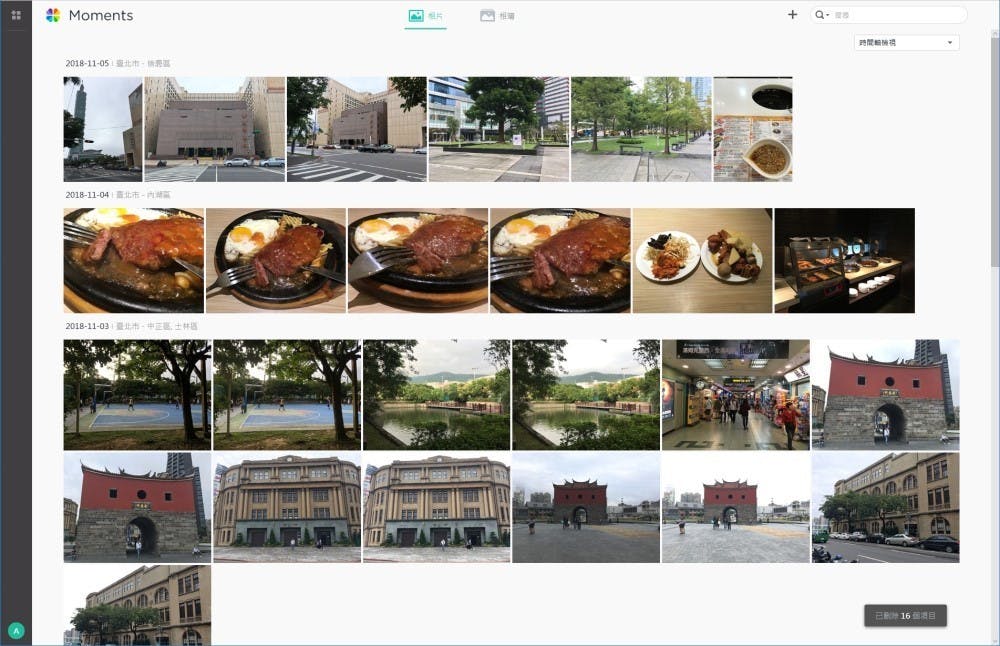The image size is (1000, 646).
Task: Click the magnifier icon in the search bar
Action: click(x=820, y=15)
